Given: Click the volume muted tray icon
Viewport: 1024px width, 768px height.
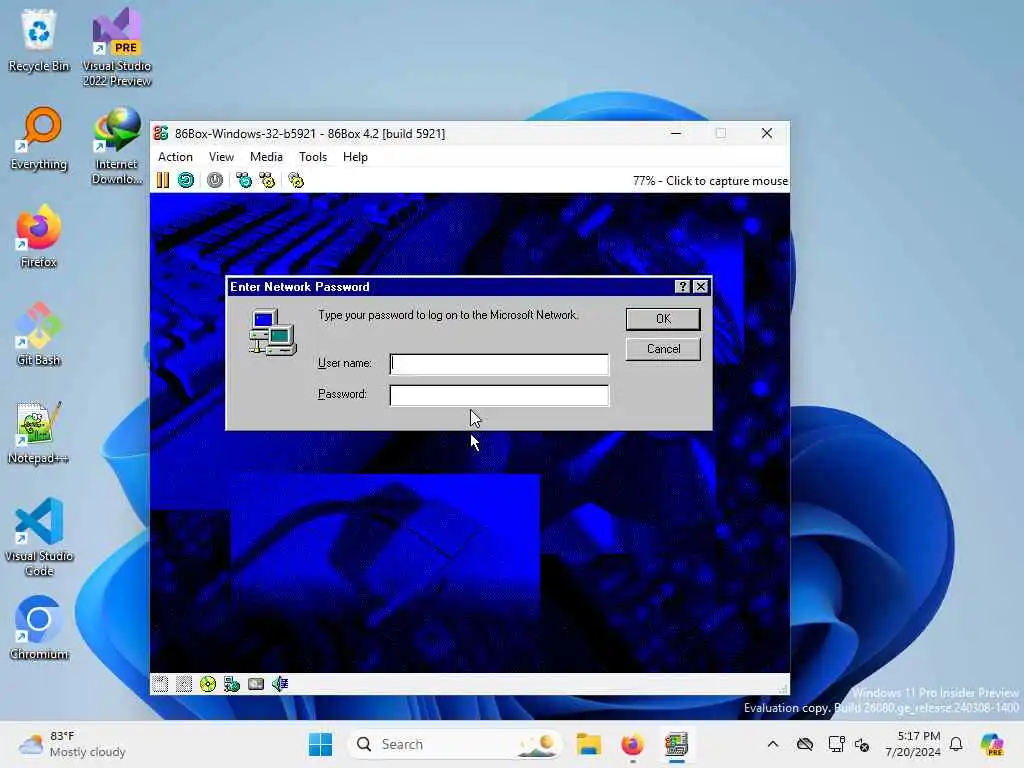Looking at the screenshot, I should point(862,744).
